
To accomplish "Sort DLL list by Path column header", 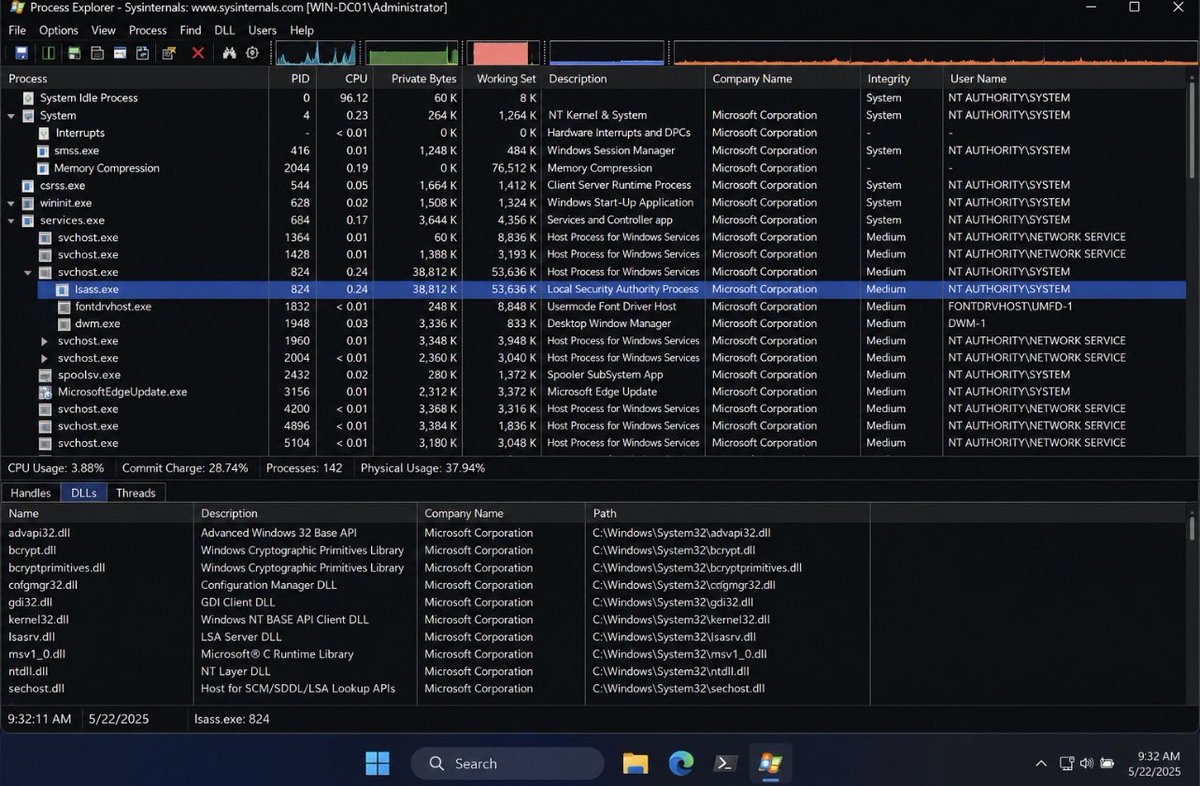I will [x=728, y=513].
